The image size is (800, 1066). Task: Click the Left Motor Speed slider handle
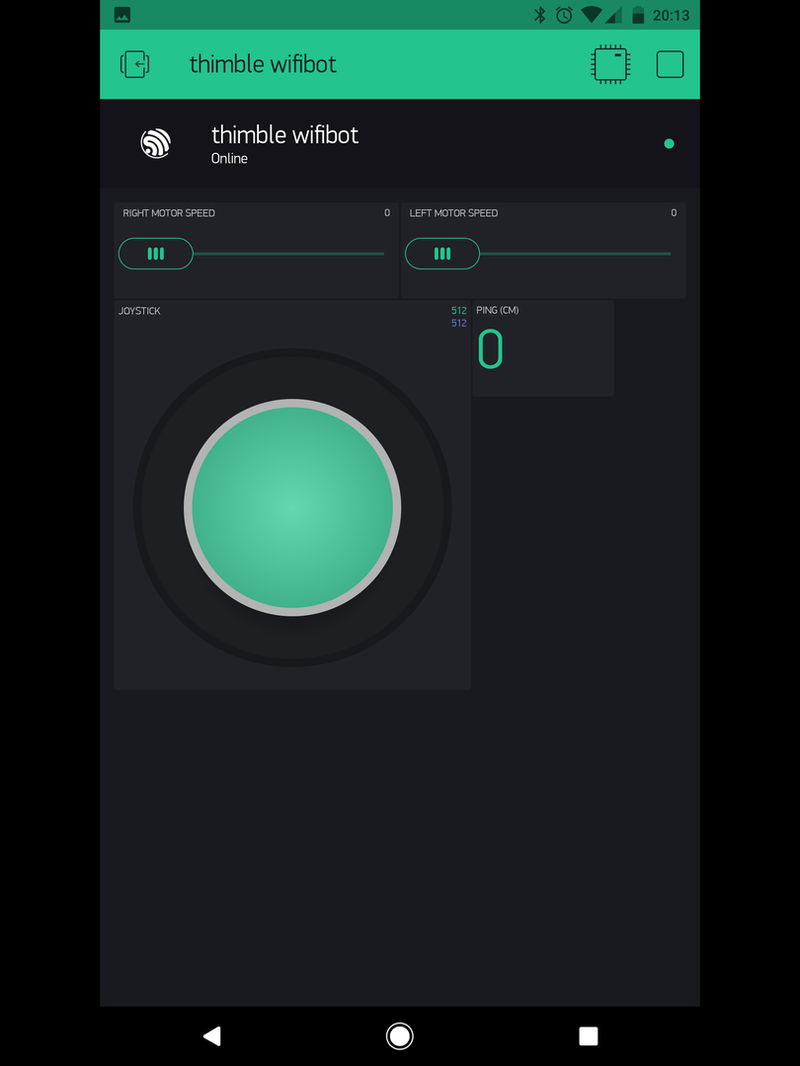click(442, 254)
